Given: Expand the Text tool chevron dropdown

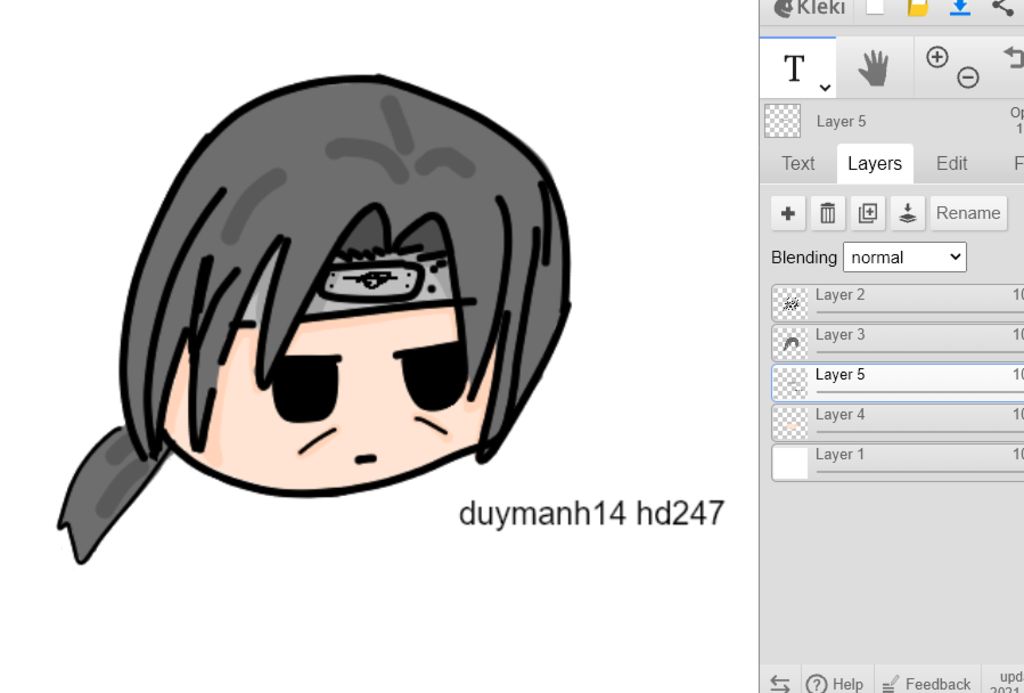Looking at the screenshot, I should (x=825, y=88).
